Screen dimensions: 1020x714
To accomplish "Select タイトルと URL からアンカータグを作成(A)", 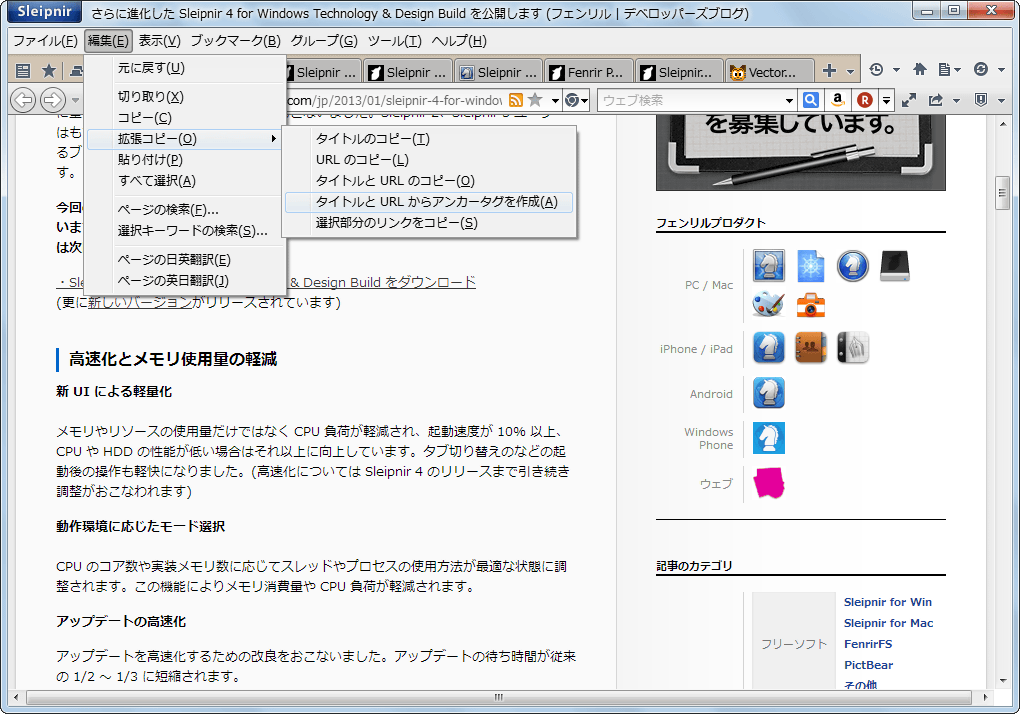I will (x=430, y=202).
